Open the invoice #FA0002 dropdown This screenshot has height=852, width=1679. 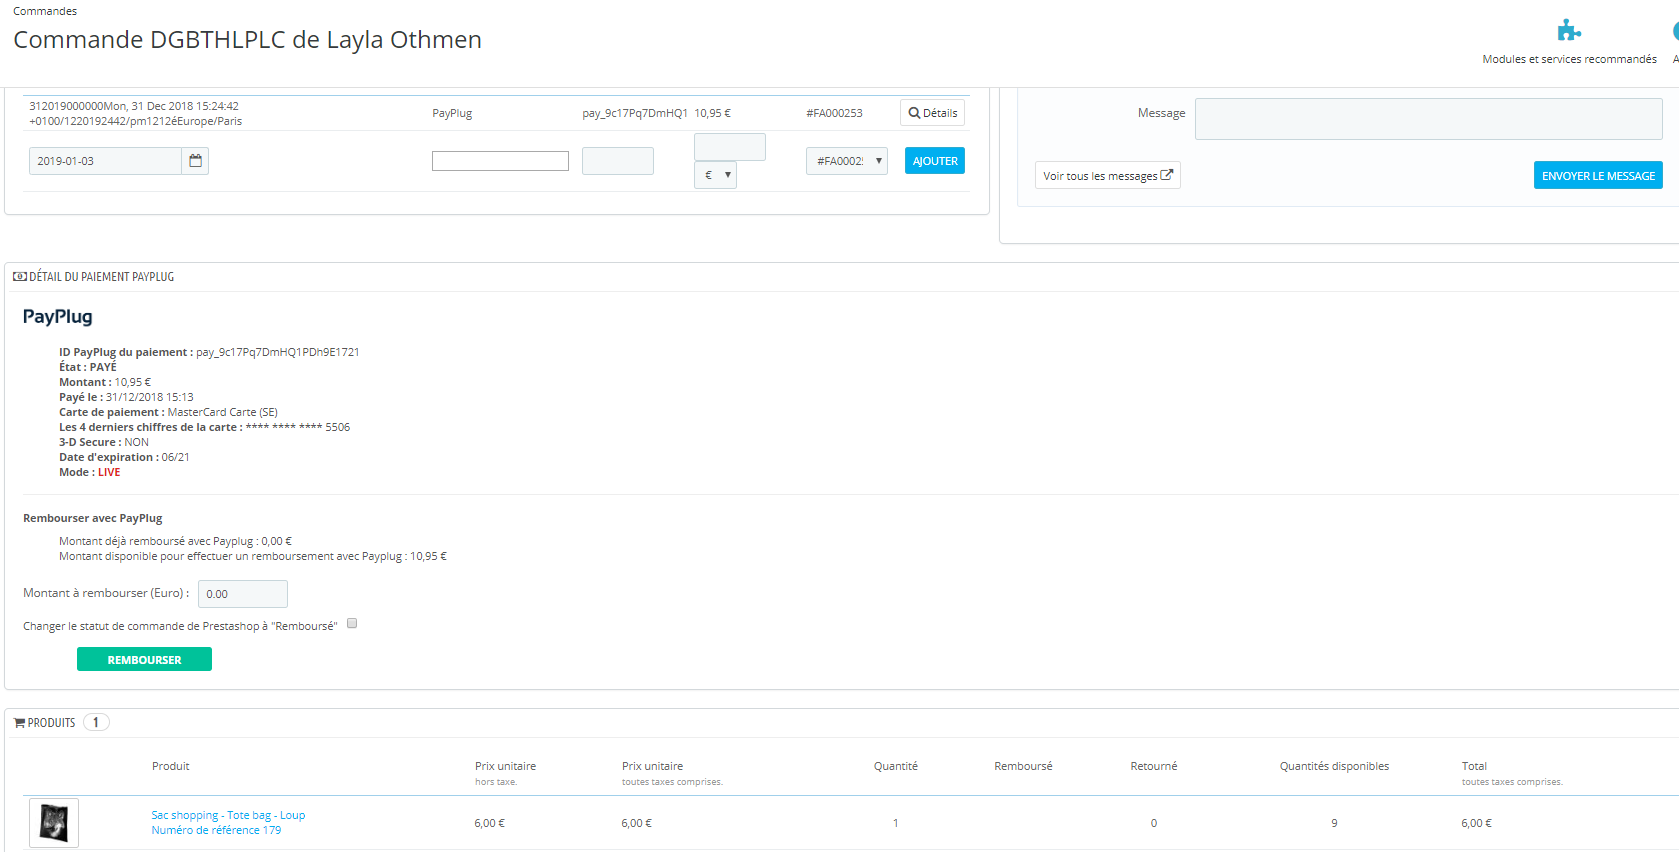tap(847, 161)
